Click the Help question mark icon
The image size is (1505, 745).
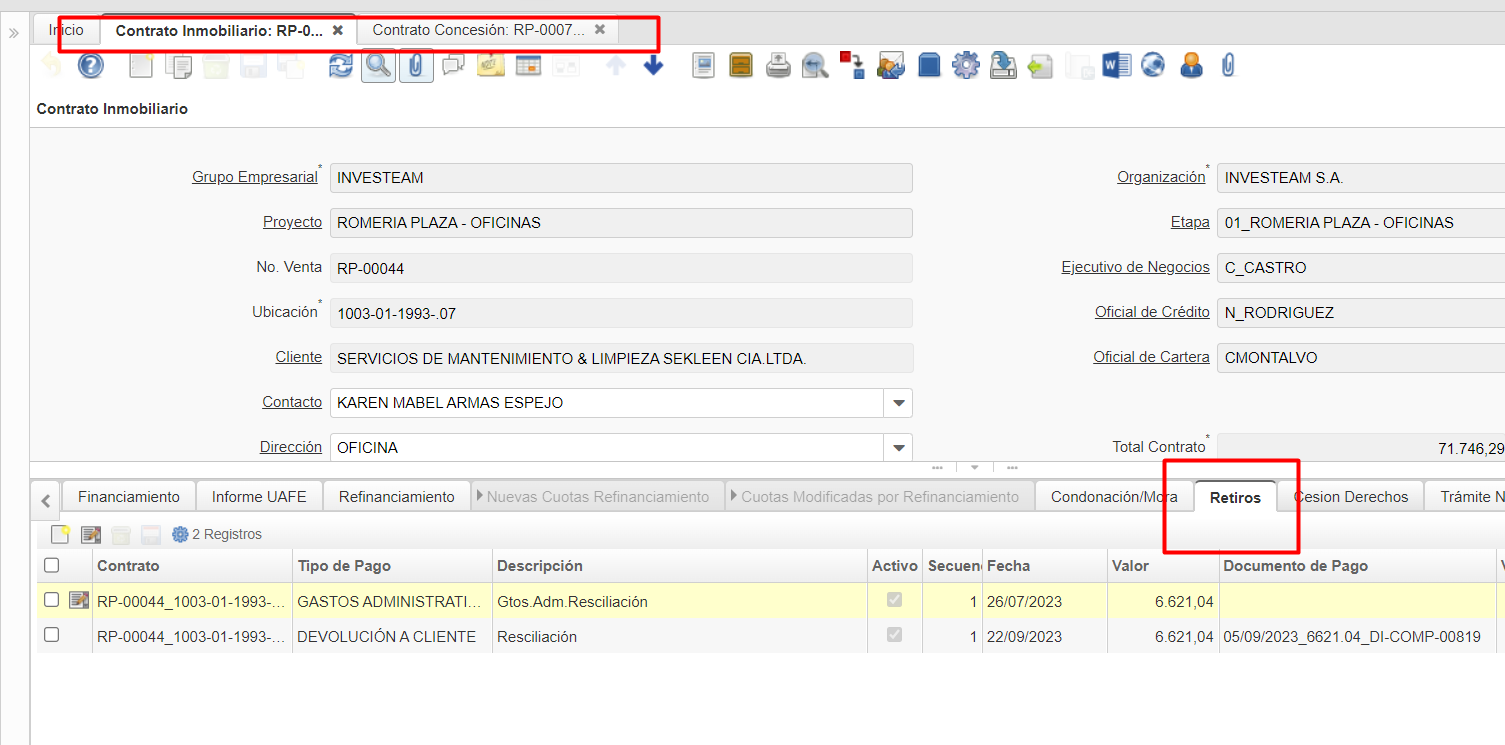point(91,66)
